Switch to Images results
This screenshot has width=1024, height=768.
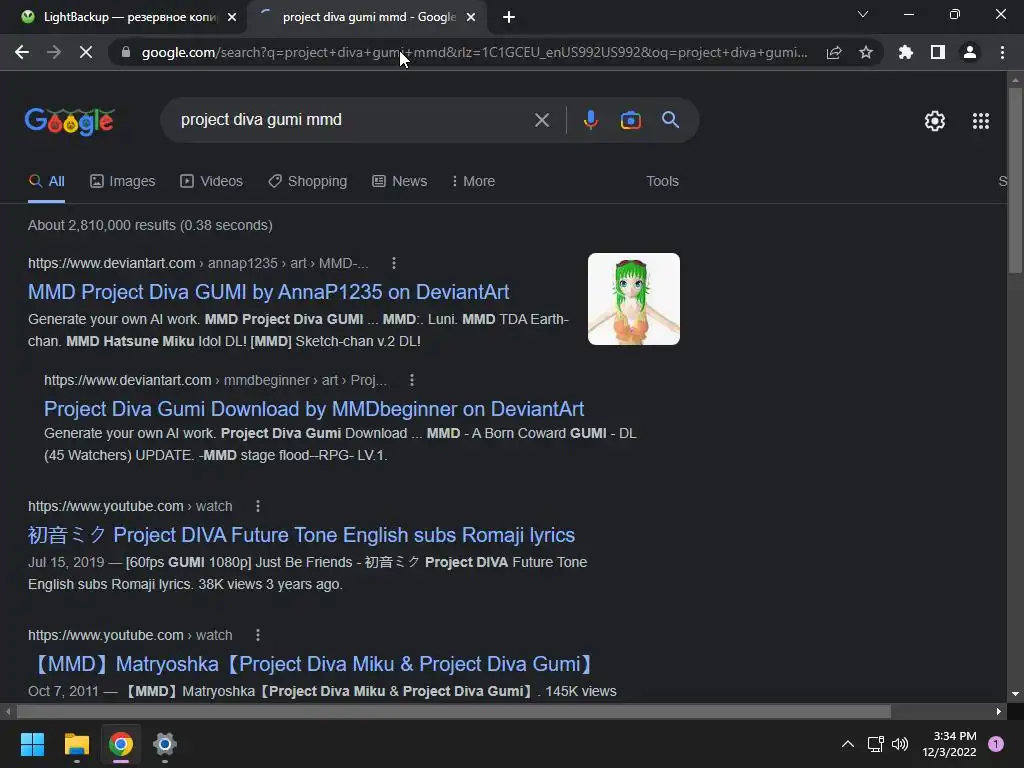123,182
